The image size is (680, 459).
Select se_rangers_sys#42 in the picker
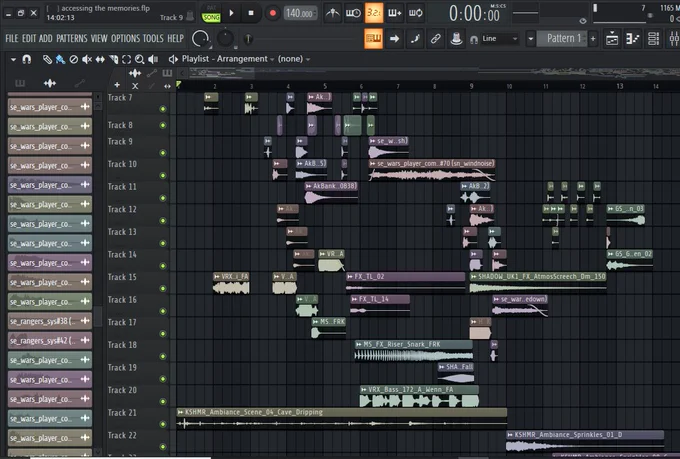pyautogui.click(x=49, y=341)
